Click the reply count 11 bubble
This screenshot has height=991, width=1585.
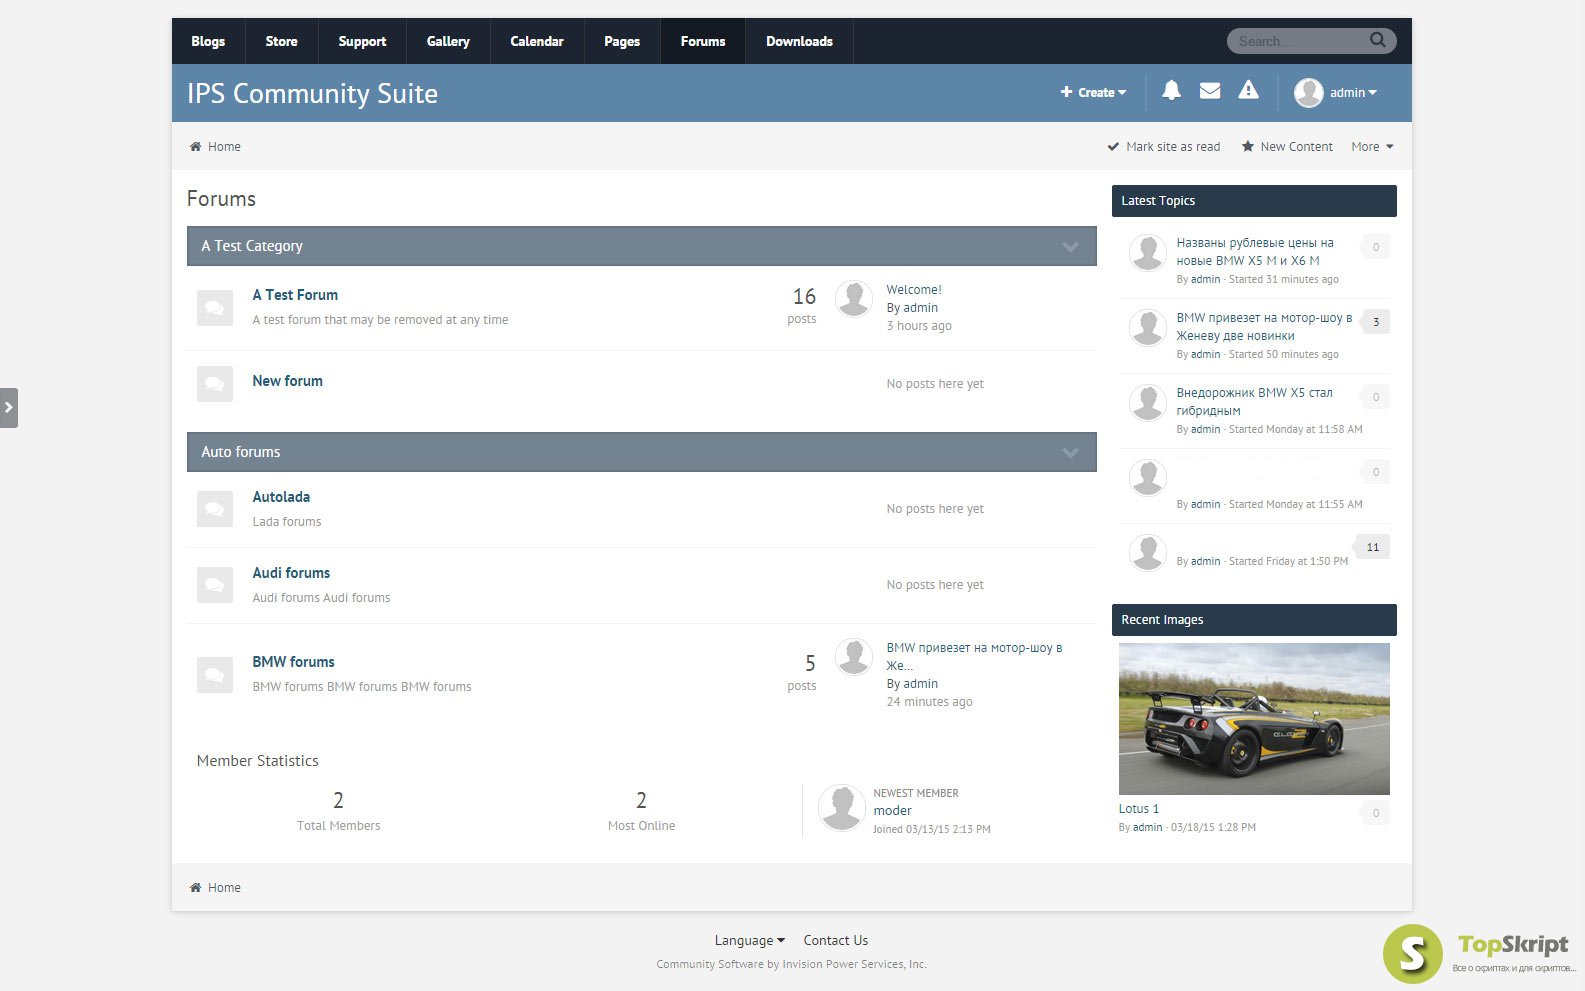click(1372, 547)
